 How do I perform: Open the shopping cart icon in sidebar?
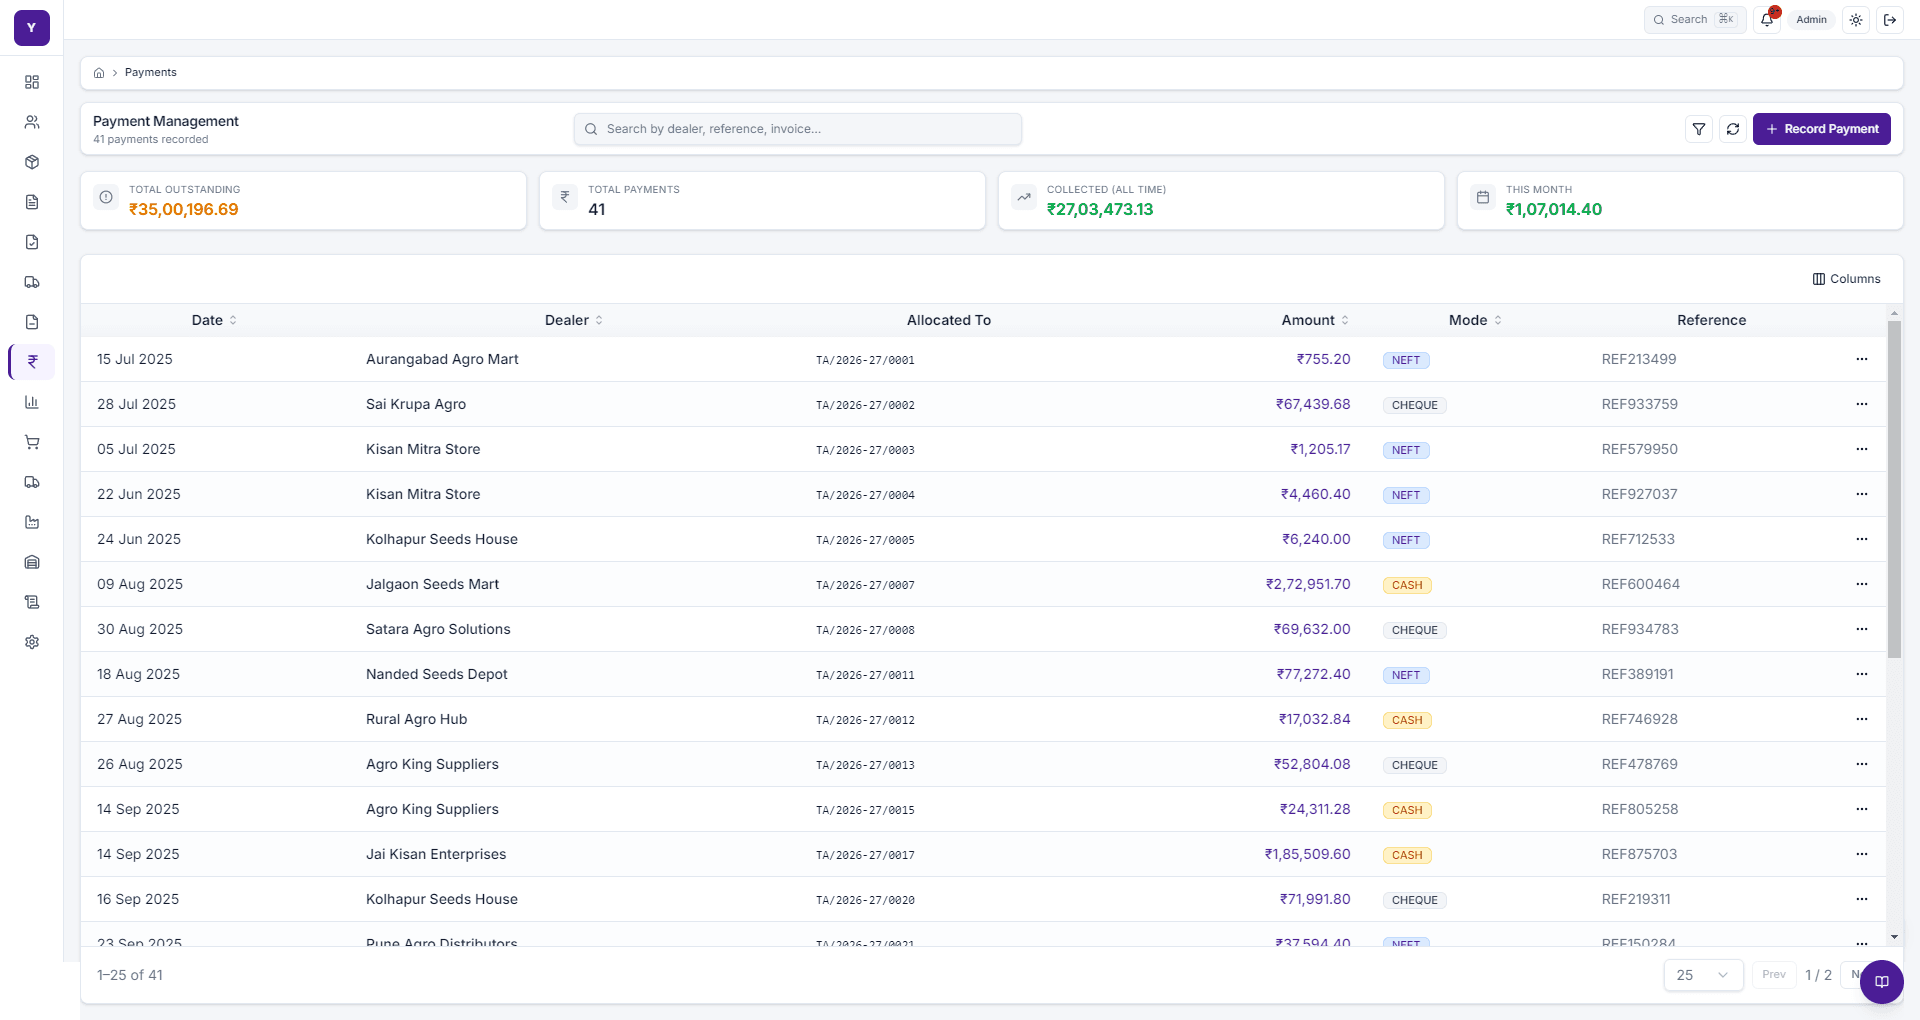(x=32, y=442)
